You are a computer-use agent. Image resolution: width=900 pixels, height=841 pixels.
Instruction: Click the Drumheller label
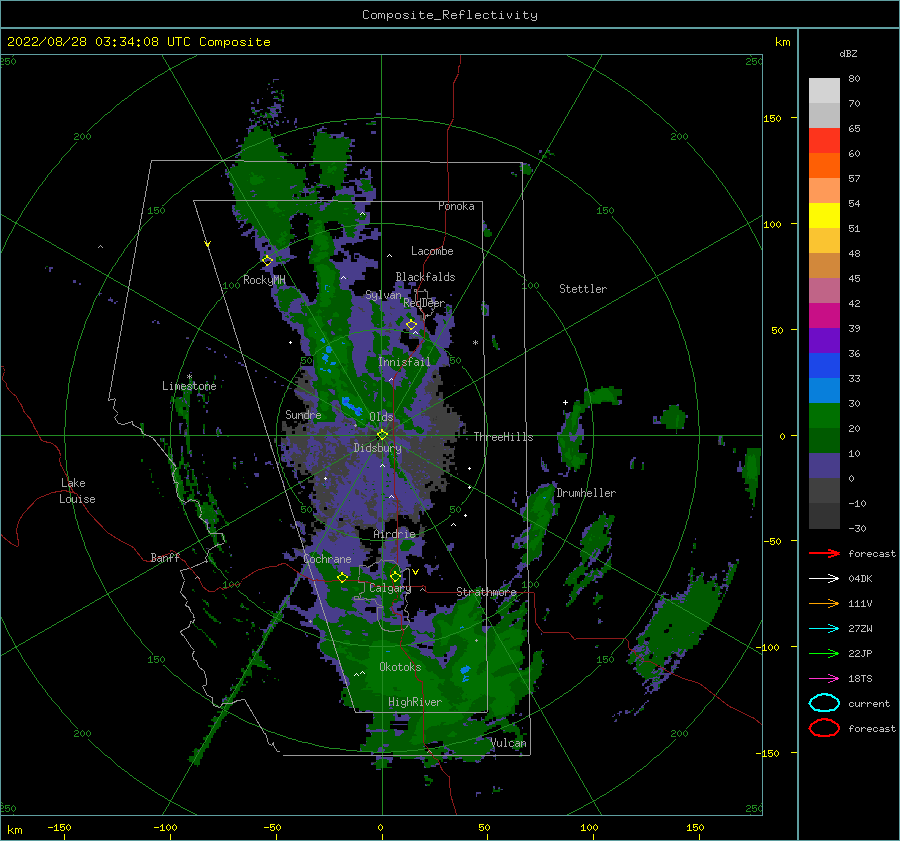tap(586, 493)
